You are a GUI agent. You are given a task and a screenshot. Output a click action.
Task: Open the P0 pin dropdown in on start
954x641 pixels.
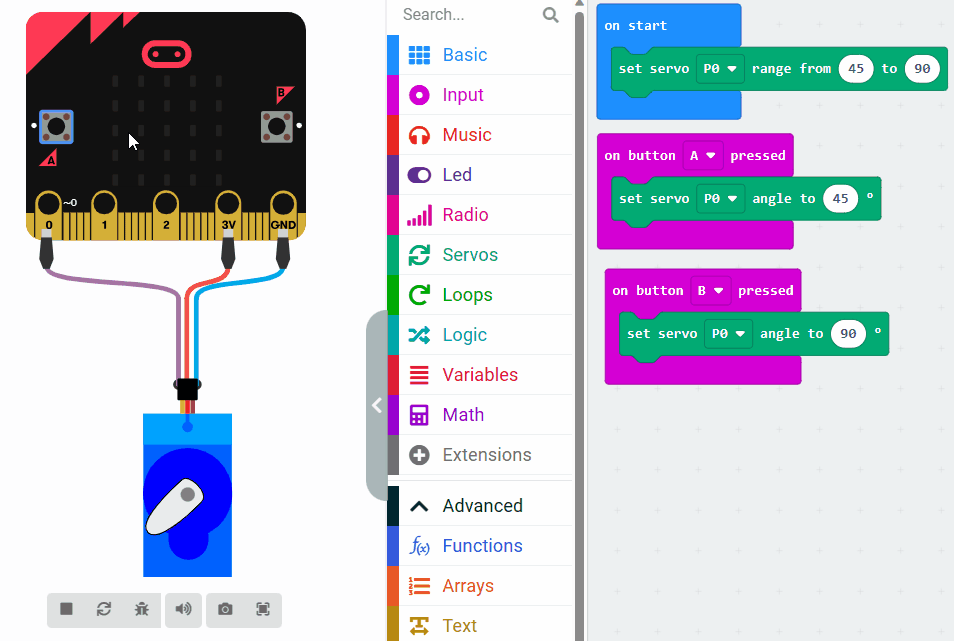click(720, 69)
